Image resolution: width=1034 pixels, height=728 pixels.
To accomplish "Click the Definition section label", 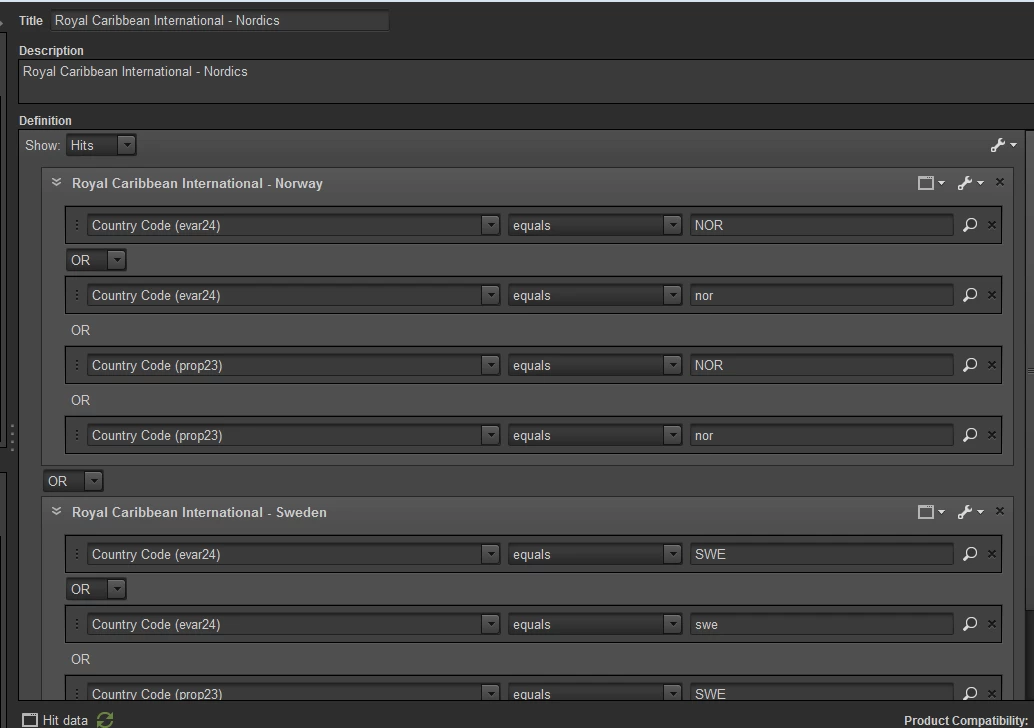I will click(46, 121).
